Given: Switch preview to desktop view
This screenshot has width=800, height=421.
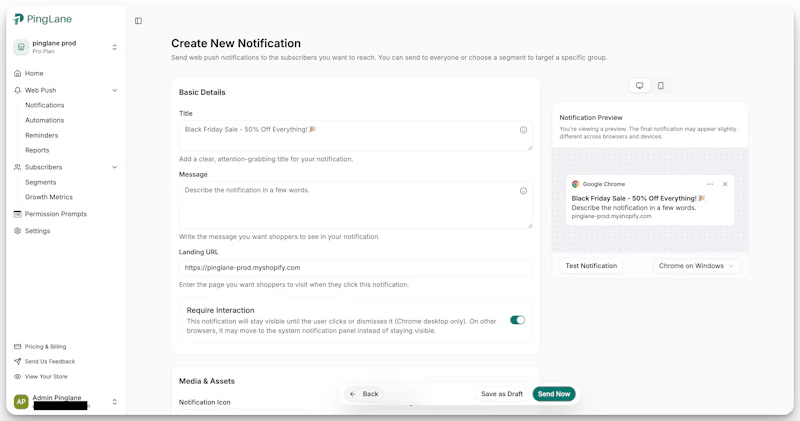Looking at the screenshot, I should pyautogui.click(x=639, y=86).
